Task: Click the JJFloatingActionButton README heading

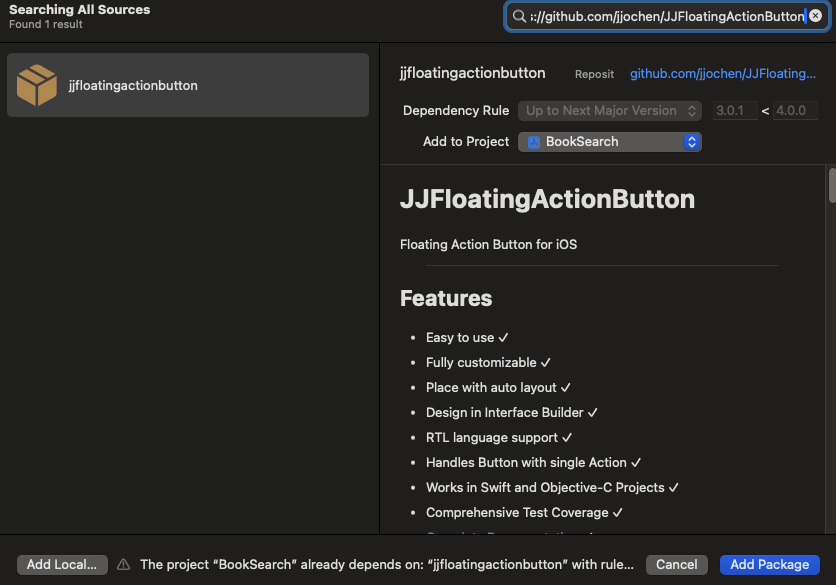Action: click(x=547, y=199)
